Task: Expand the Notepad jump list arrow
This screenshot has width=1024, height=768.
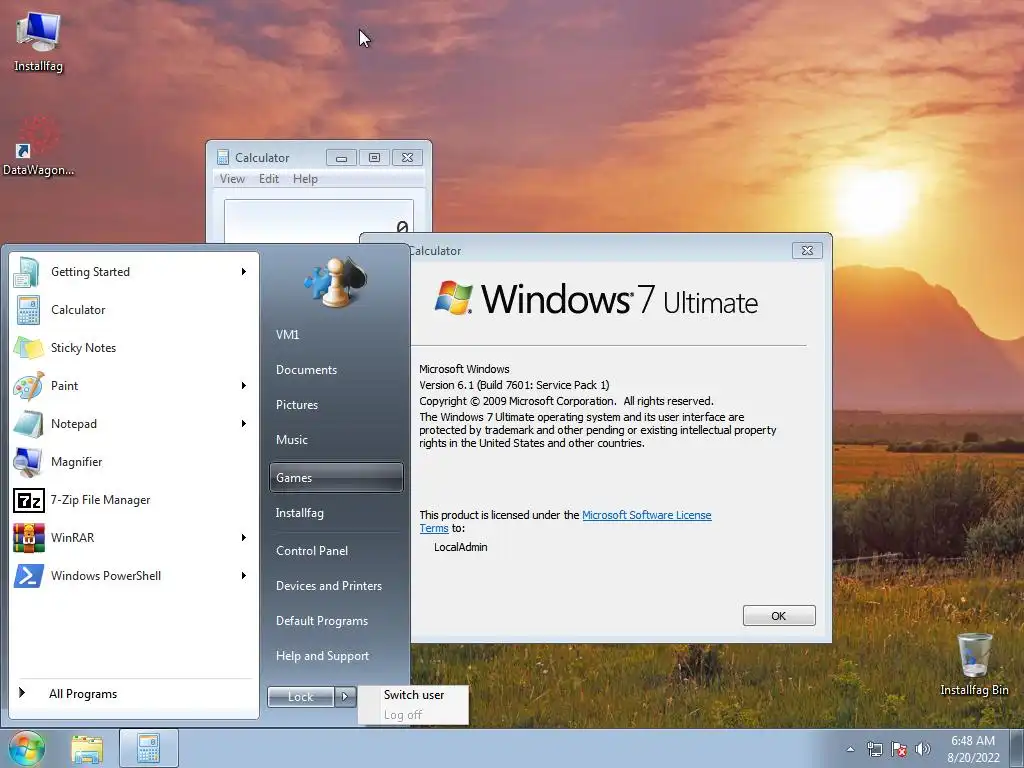Action: (x=244, y=423)
